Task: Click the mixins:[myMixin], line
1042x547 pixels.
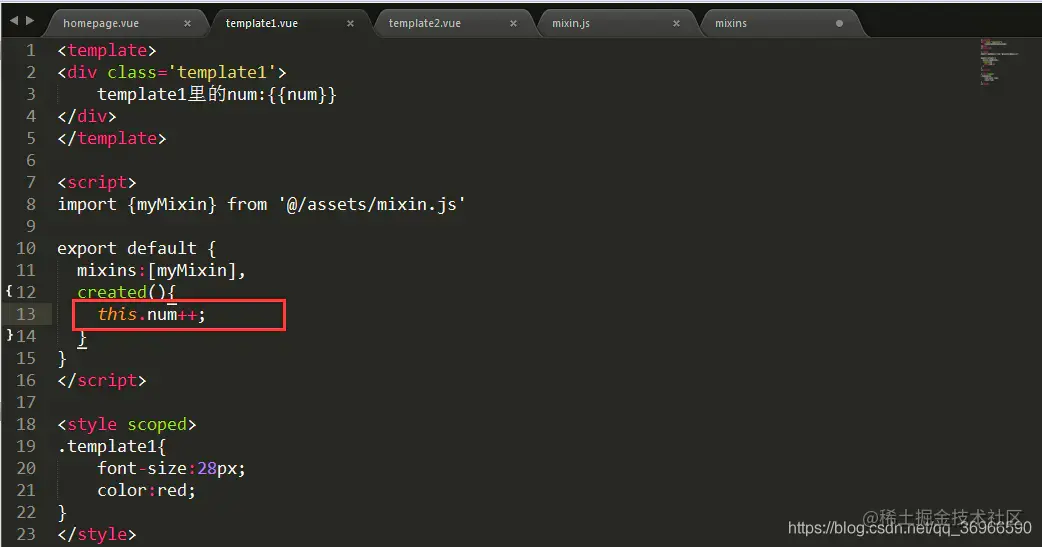Action: (x=161, y=270)
